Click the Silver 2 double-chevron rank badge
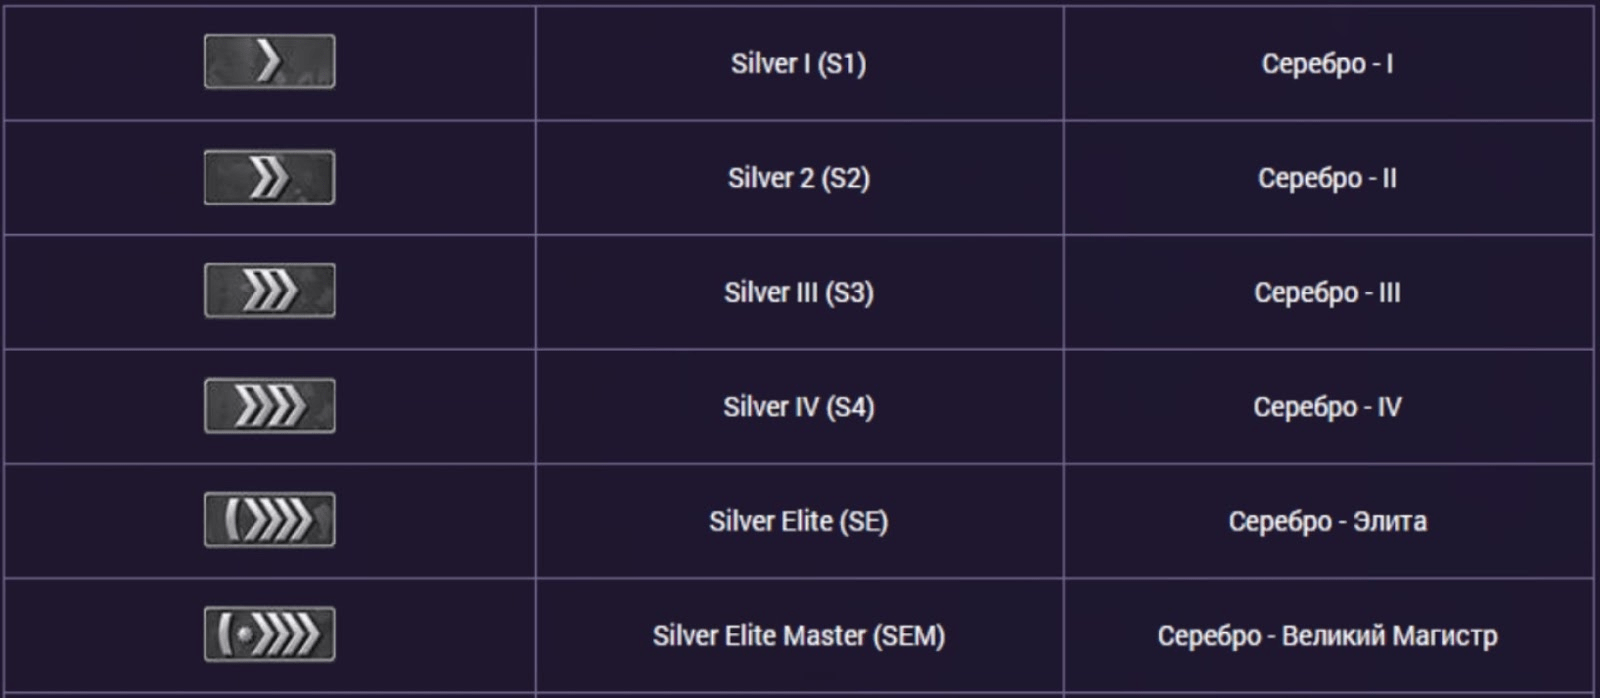The image size is (1600, 698). click(270, 178)
